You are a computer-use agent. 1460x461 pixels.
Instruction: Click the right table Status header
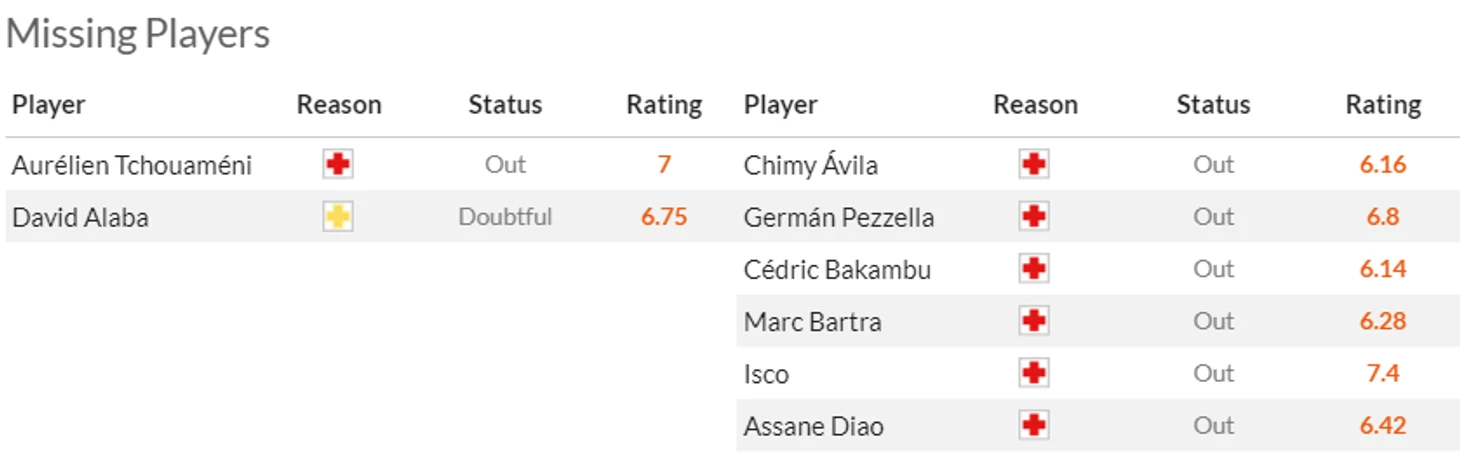[x=1213, y=105]
